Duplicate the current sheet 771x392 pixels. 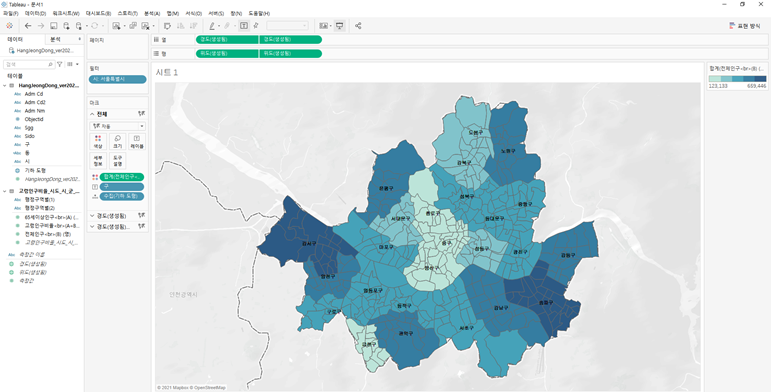[133, 26]
